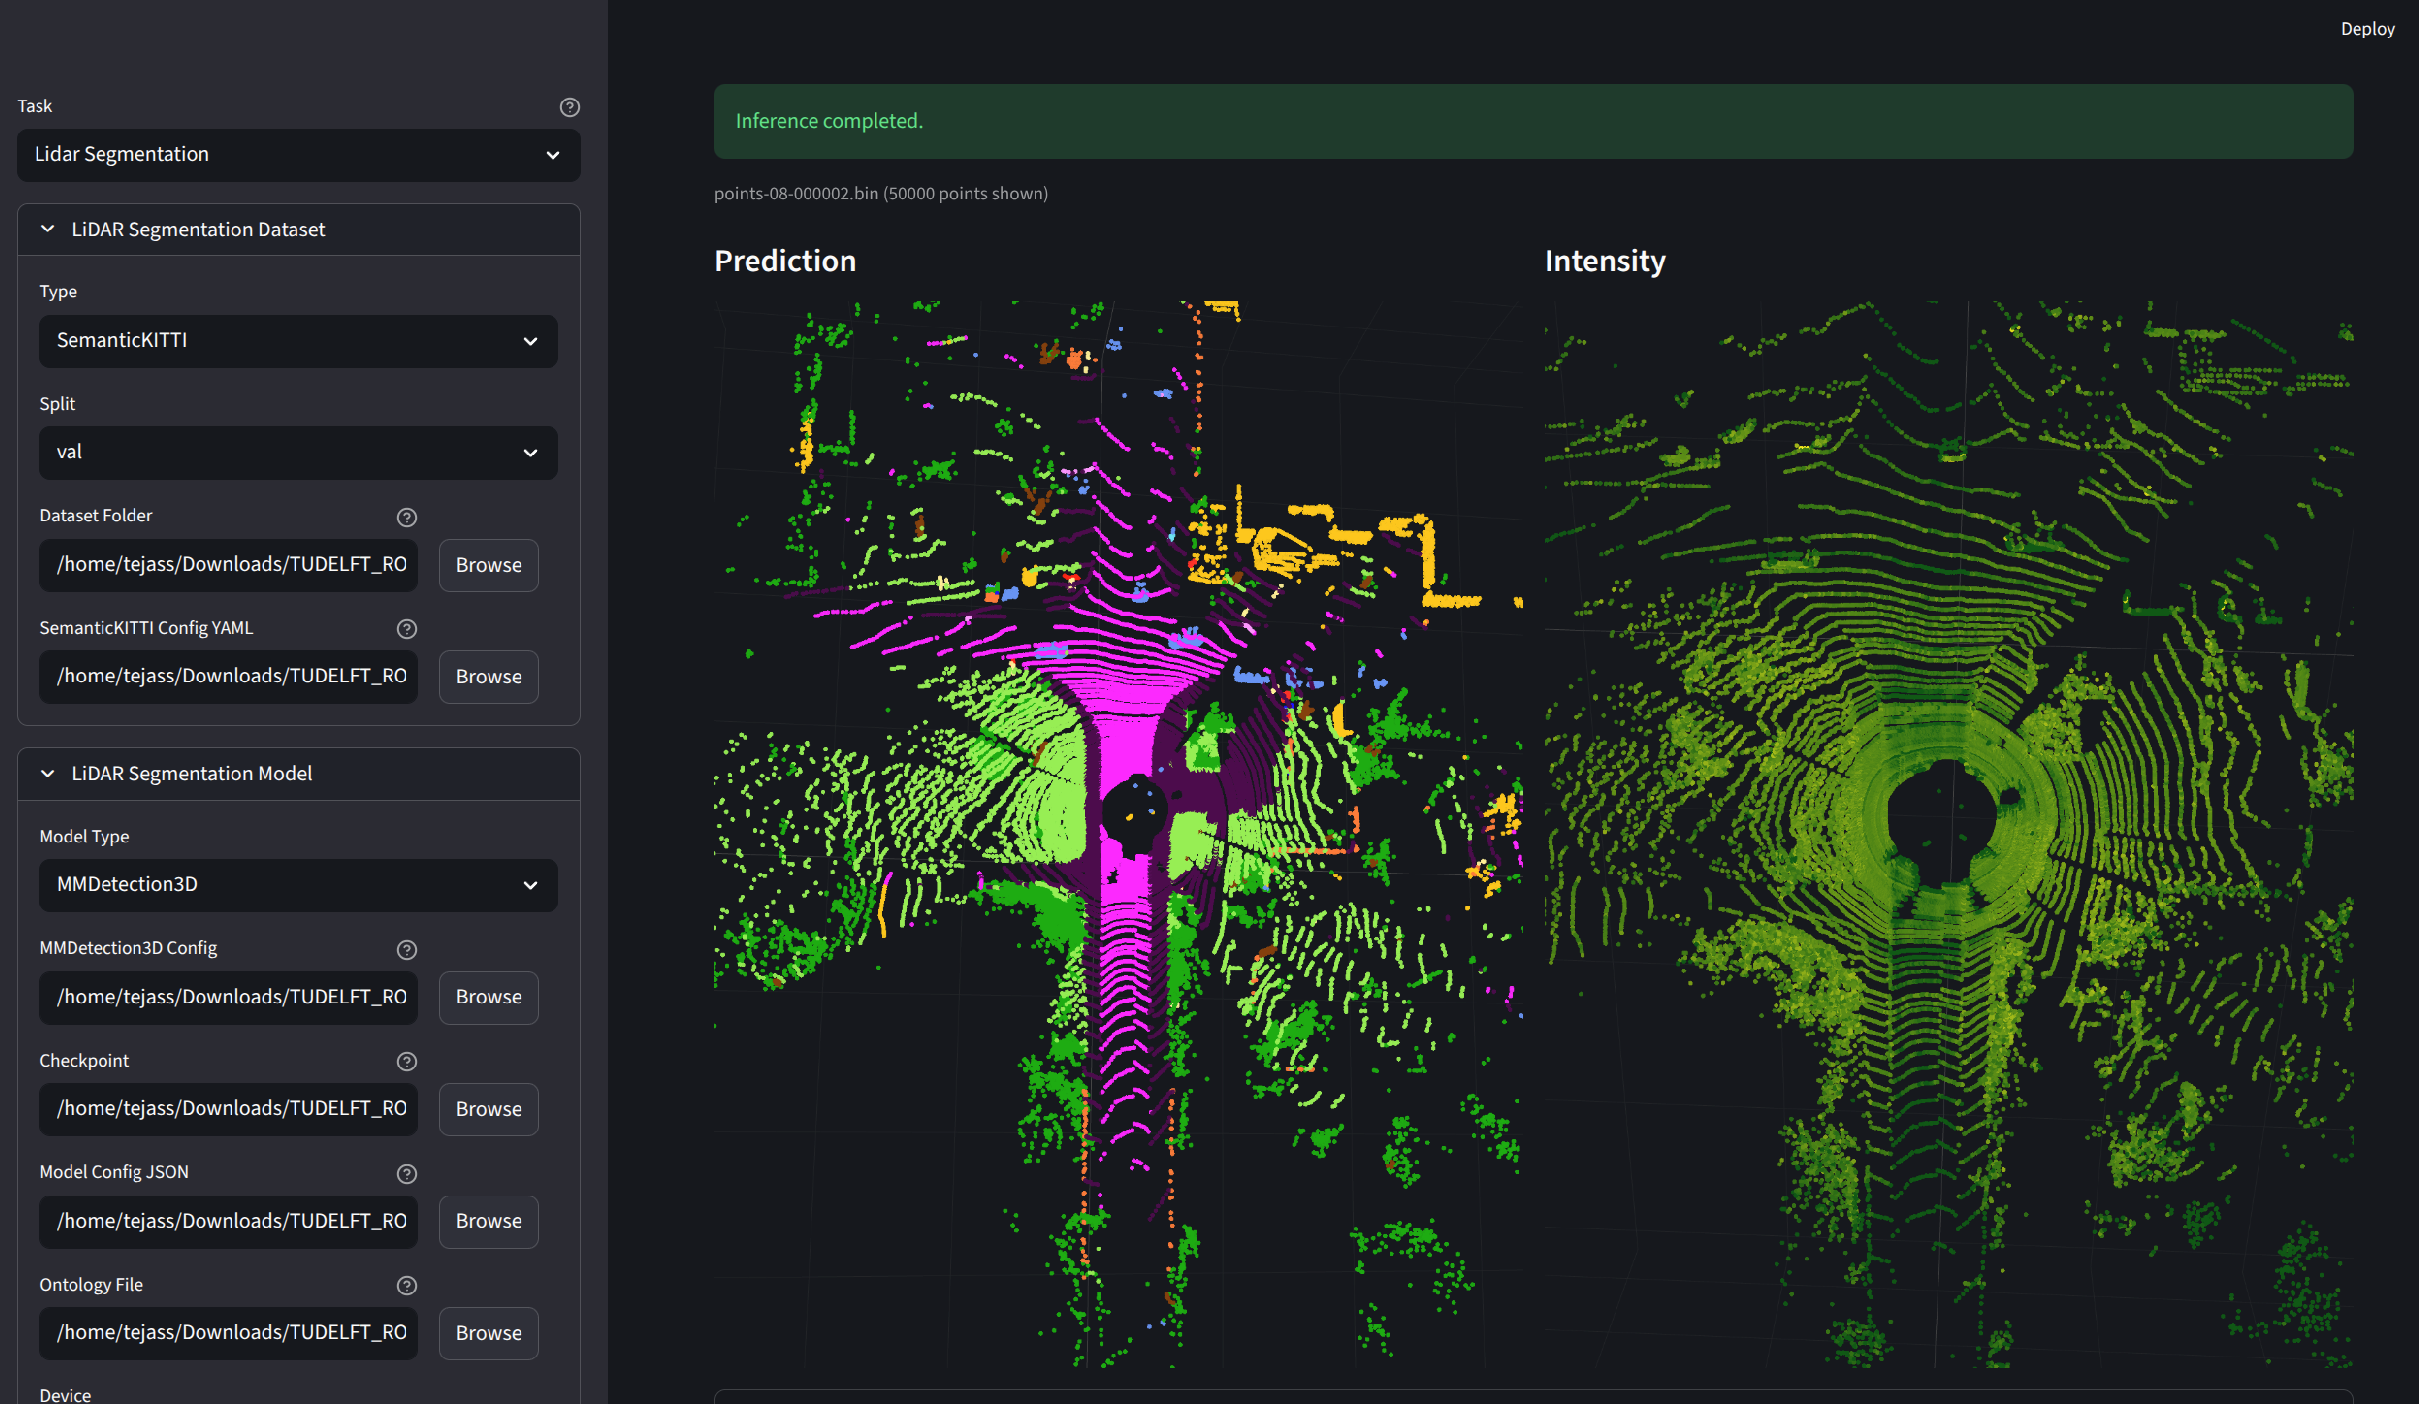Browse for the Checkpoint file

[x=488, y=1109]
